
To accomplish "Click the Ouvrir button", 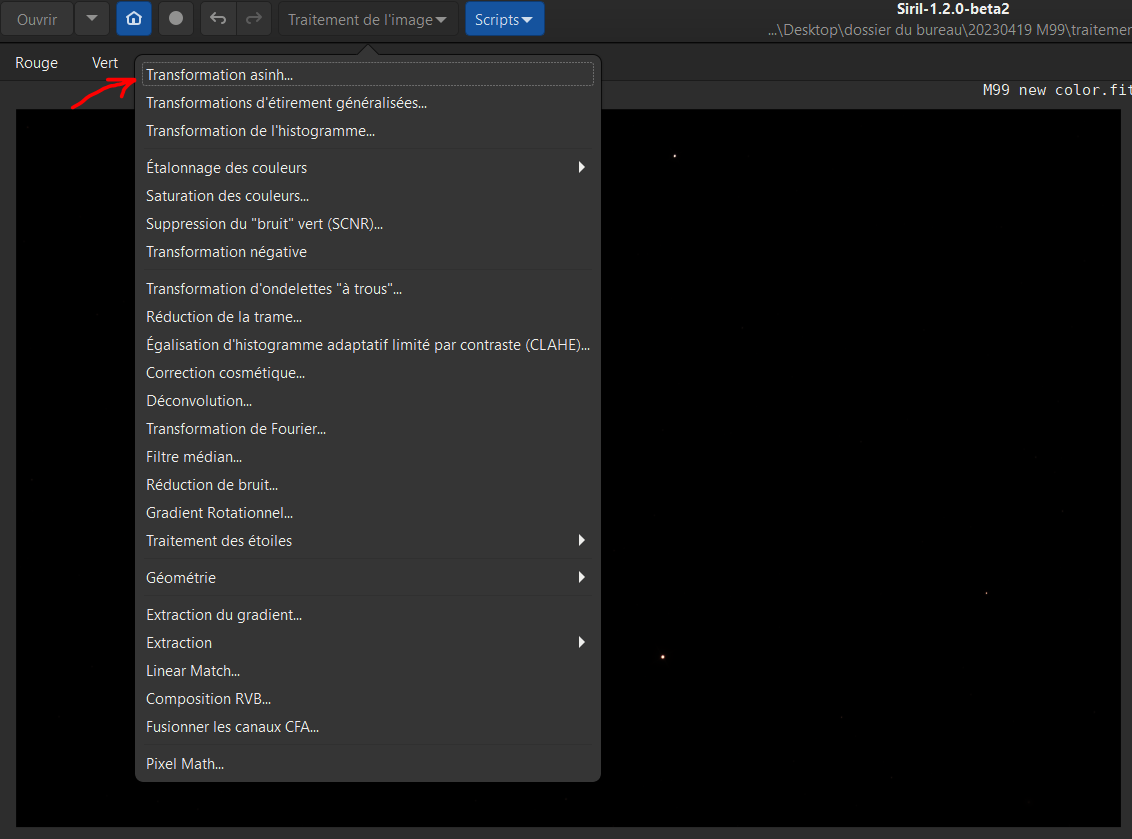I will click(37, 19).
